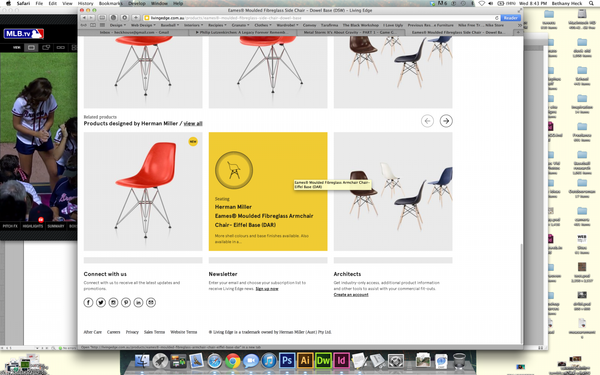600x375 pixels.
Task: Open the Privacy footer link
Action: click(x=132, y=332)
